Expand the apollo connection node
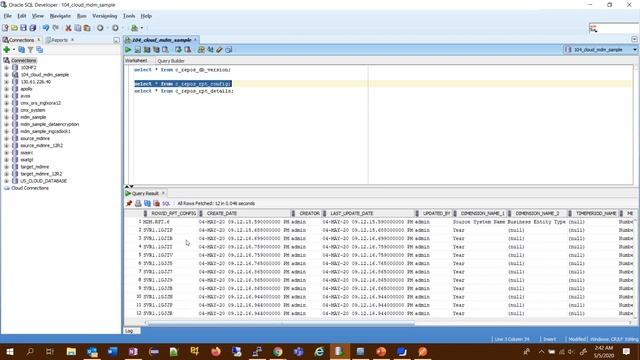Viewport: 640px width, 360px height. coord(6,89)
